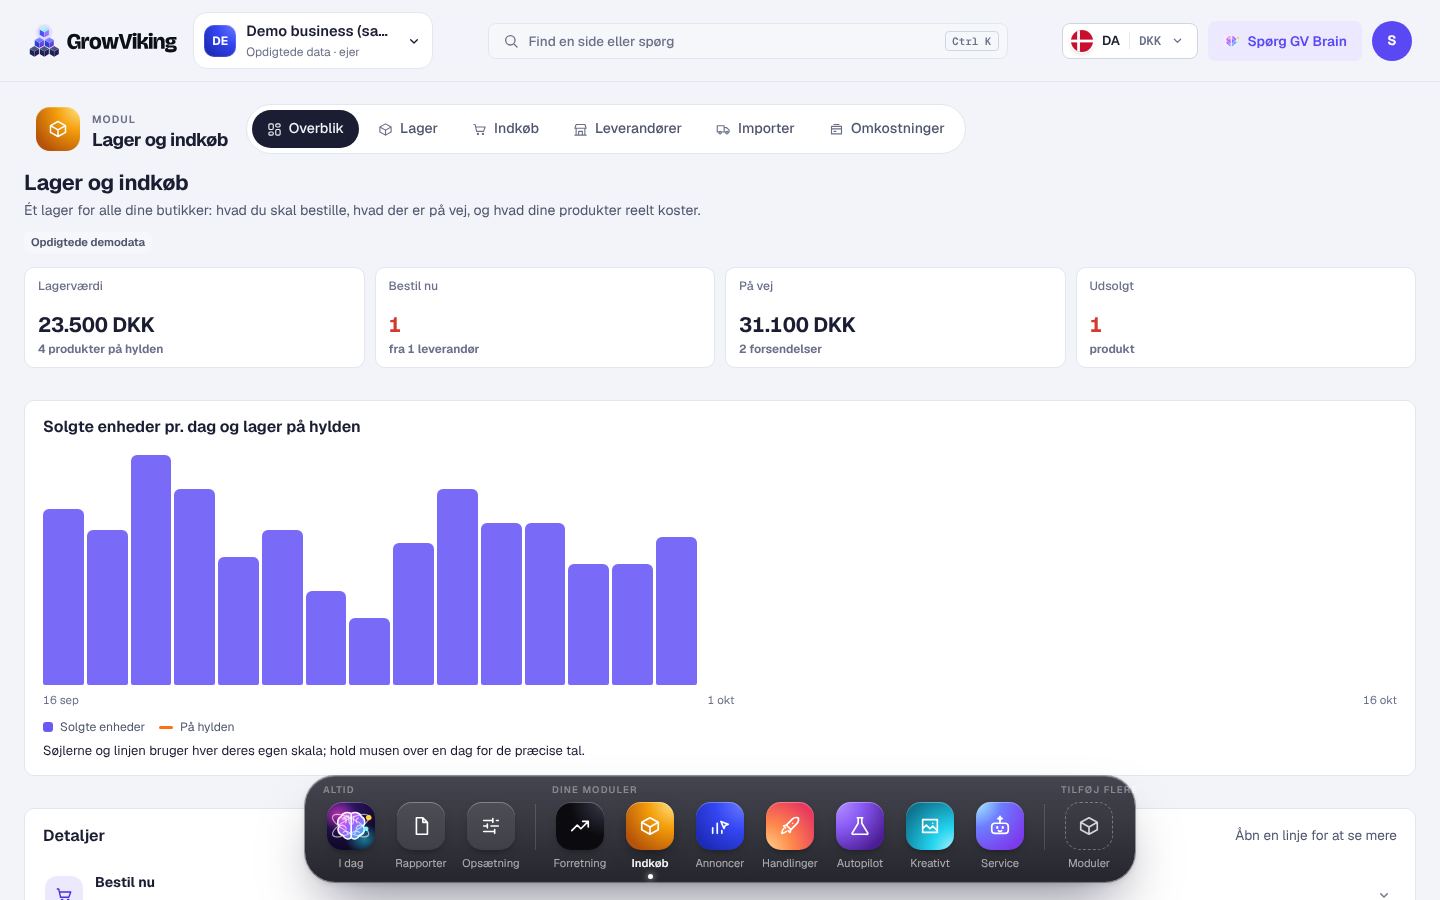
Task: Open Annoncer module icon
Action: click(720, 826)
